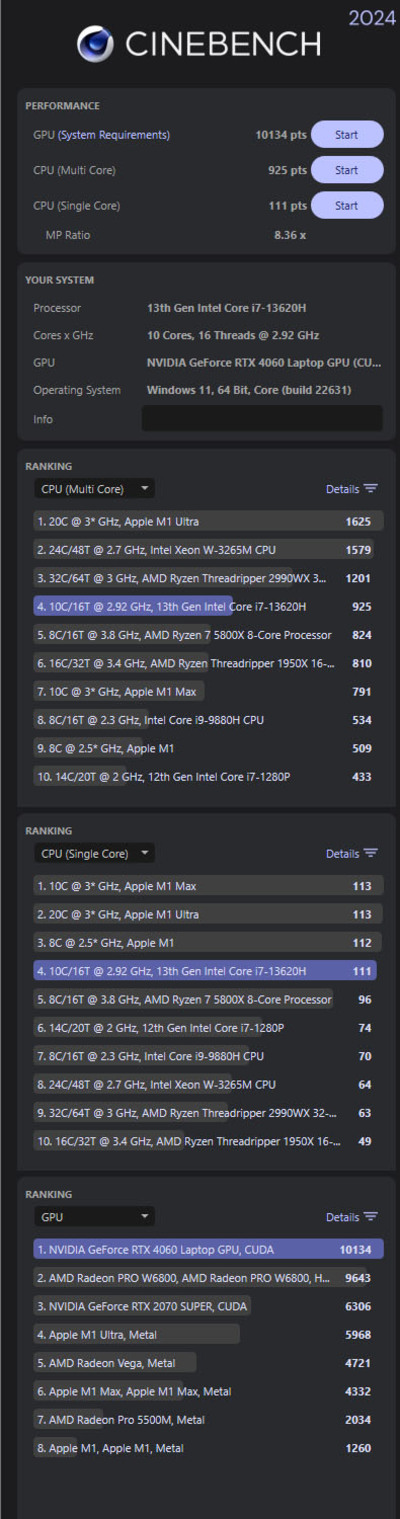This screenshot has height=1519, width=400.
Task: Select NVIDIA GeForce RTX 4060 Laptop GPU row
Action: 208,1249
